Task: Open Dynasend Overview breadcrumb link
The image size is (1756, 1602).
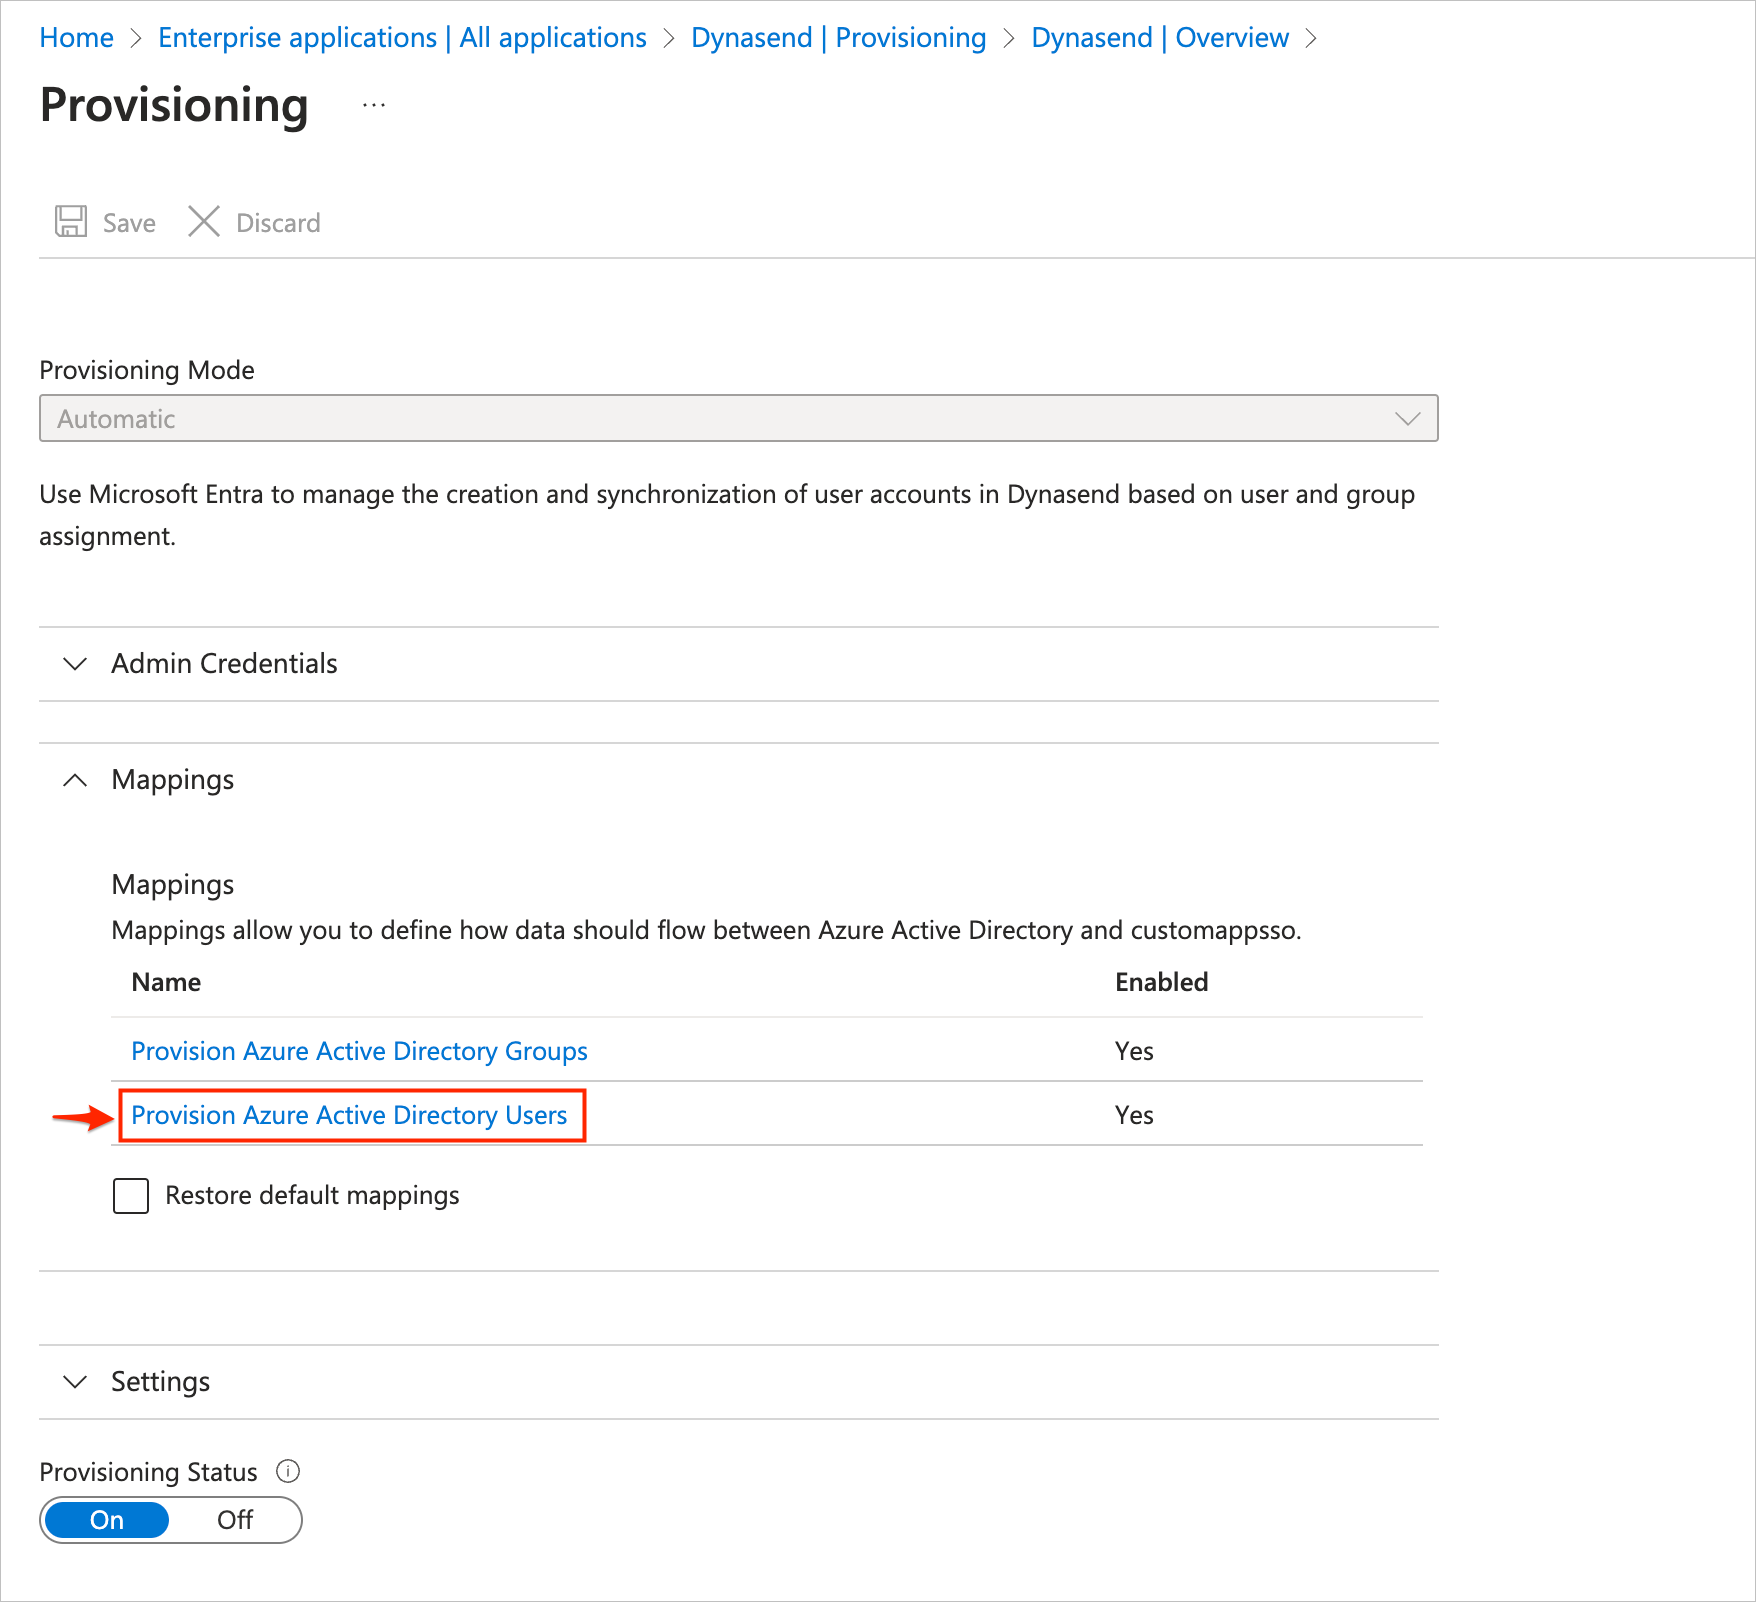Action: 1159,38
